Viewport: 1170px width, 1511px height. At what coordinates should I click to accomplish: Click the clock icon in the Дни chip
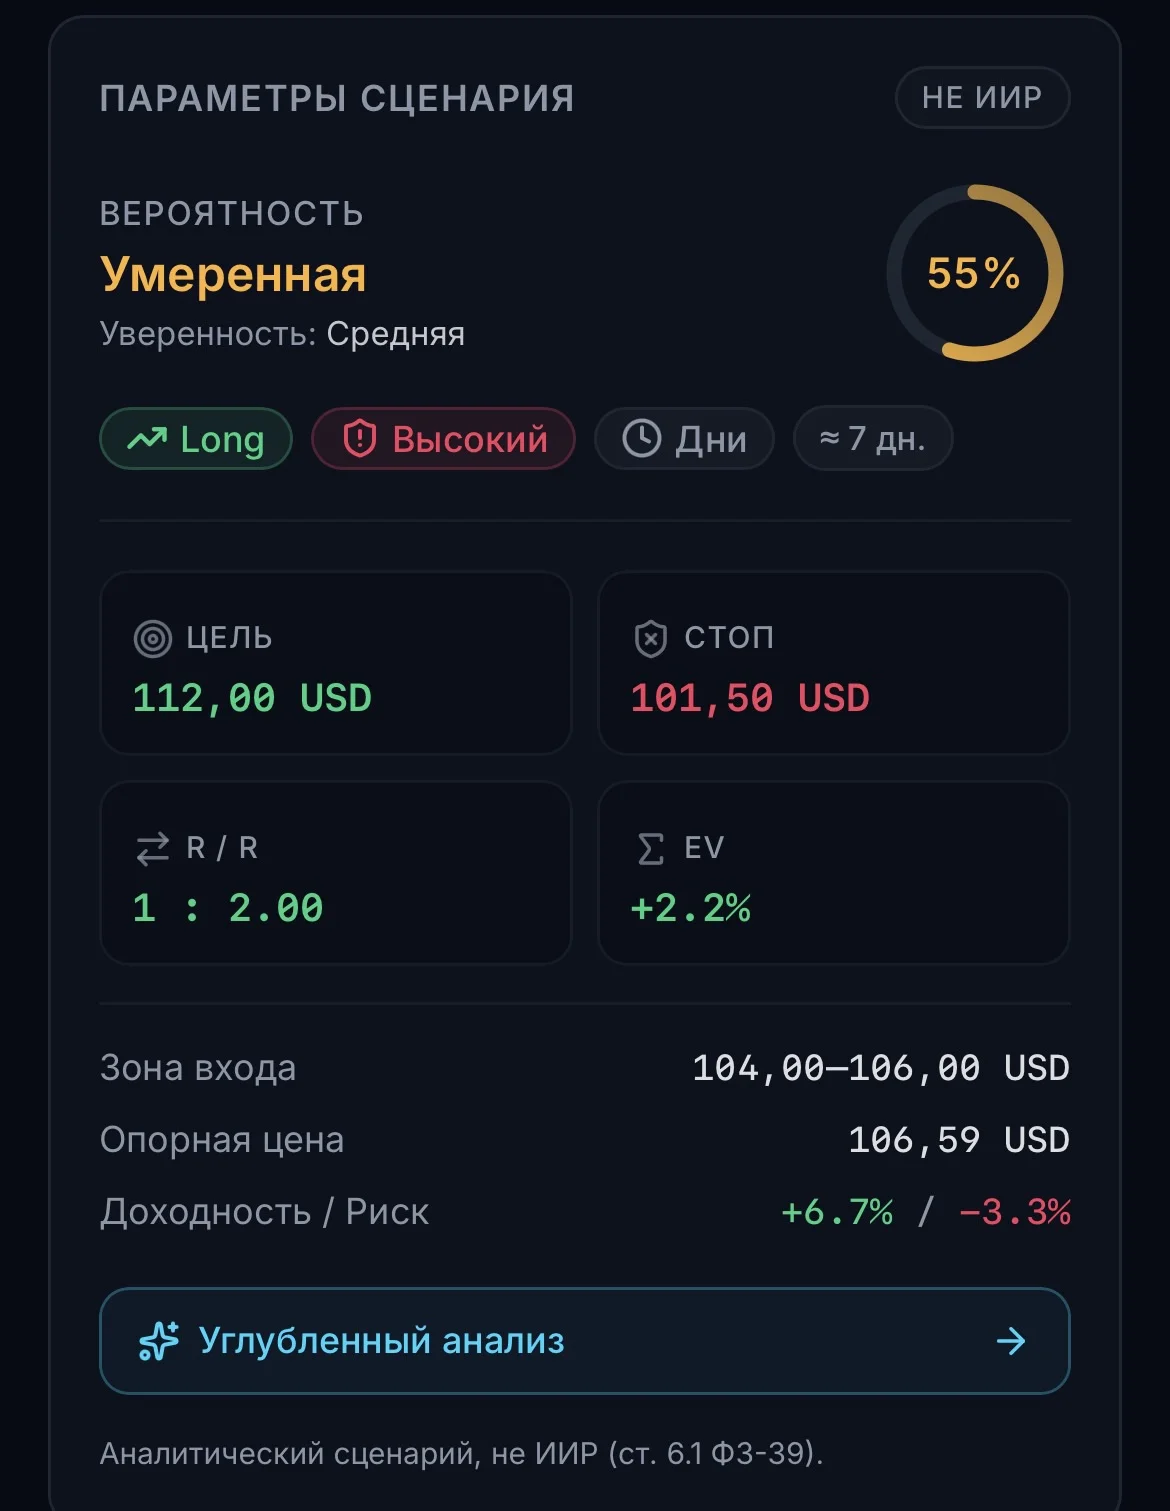pyautogui.click(x=642, y=439)
